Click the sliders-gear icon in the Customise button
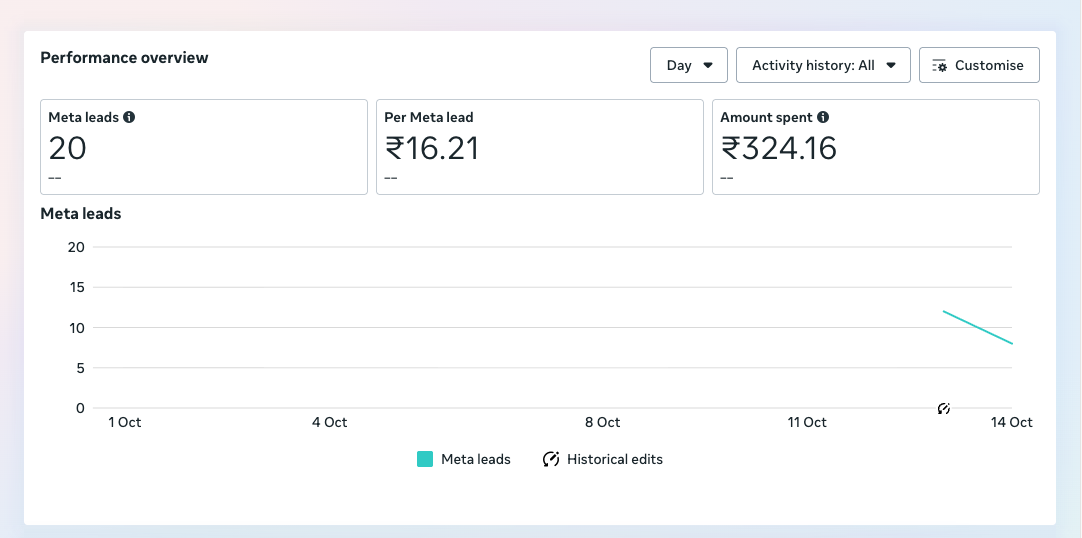The height and width of the screenshot is (538, 1082). point(939,65)
